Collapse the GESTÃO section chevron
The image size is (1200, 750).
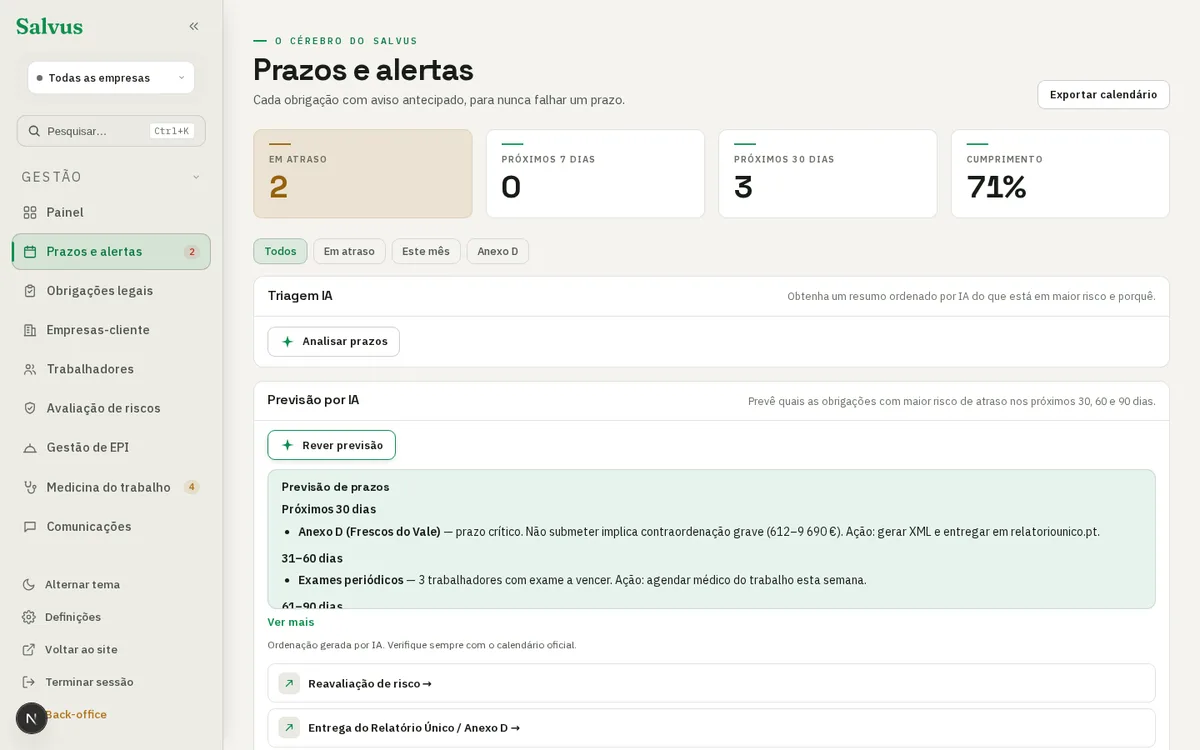(196, 177)
